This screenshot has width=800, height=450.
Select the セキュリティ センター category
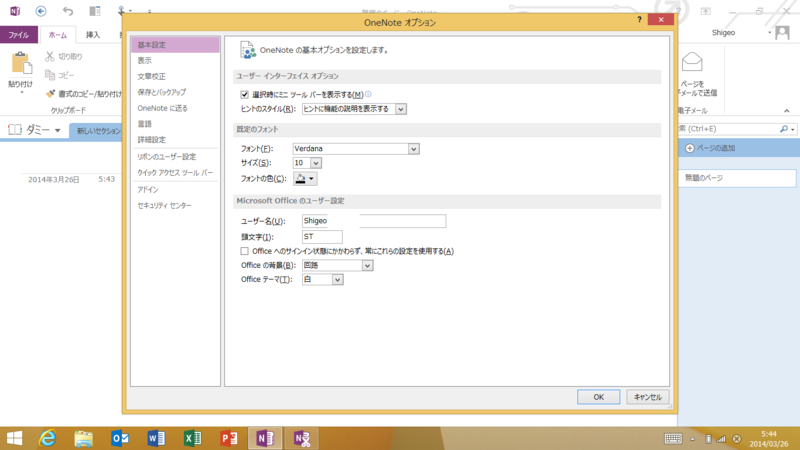click(x=175, y=205)
